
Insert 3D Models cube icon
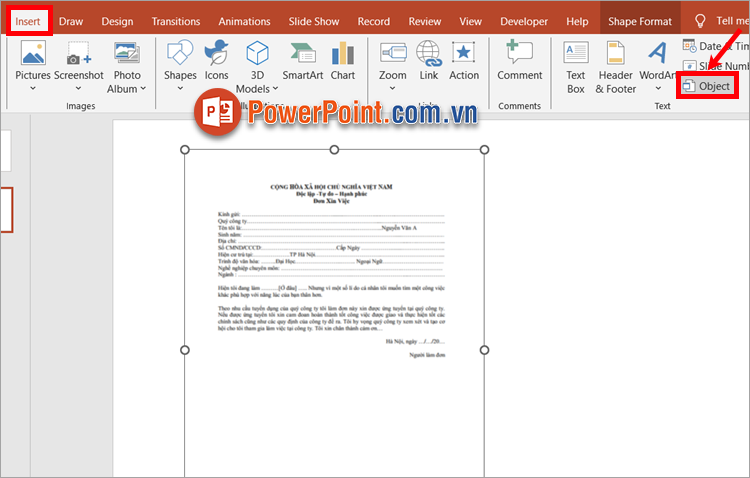tap(257, 53)
